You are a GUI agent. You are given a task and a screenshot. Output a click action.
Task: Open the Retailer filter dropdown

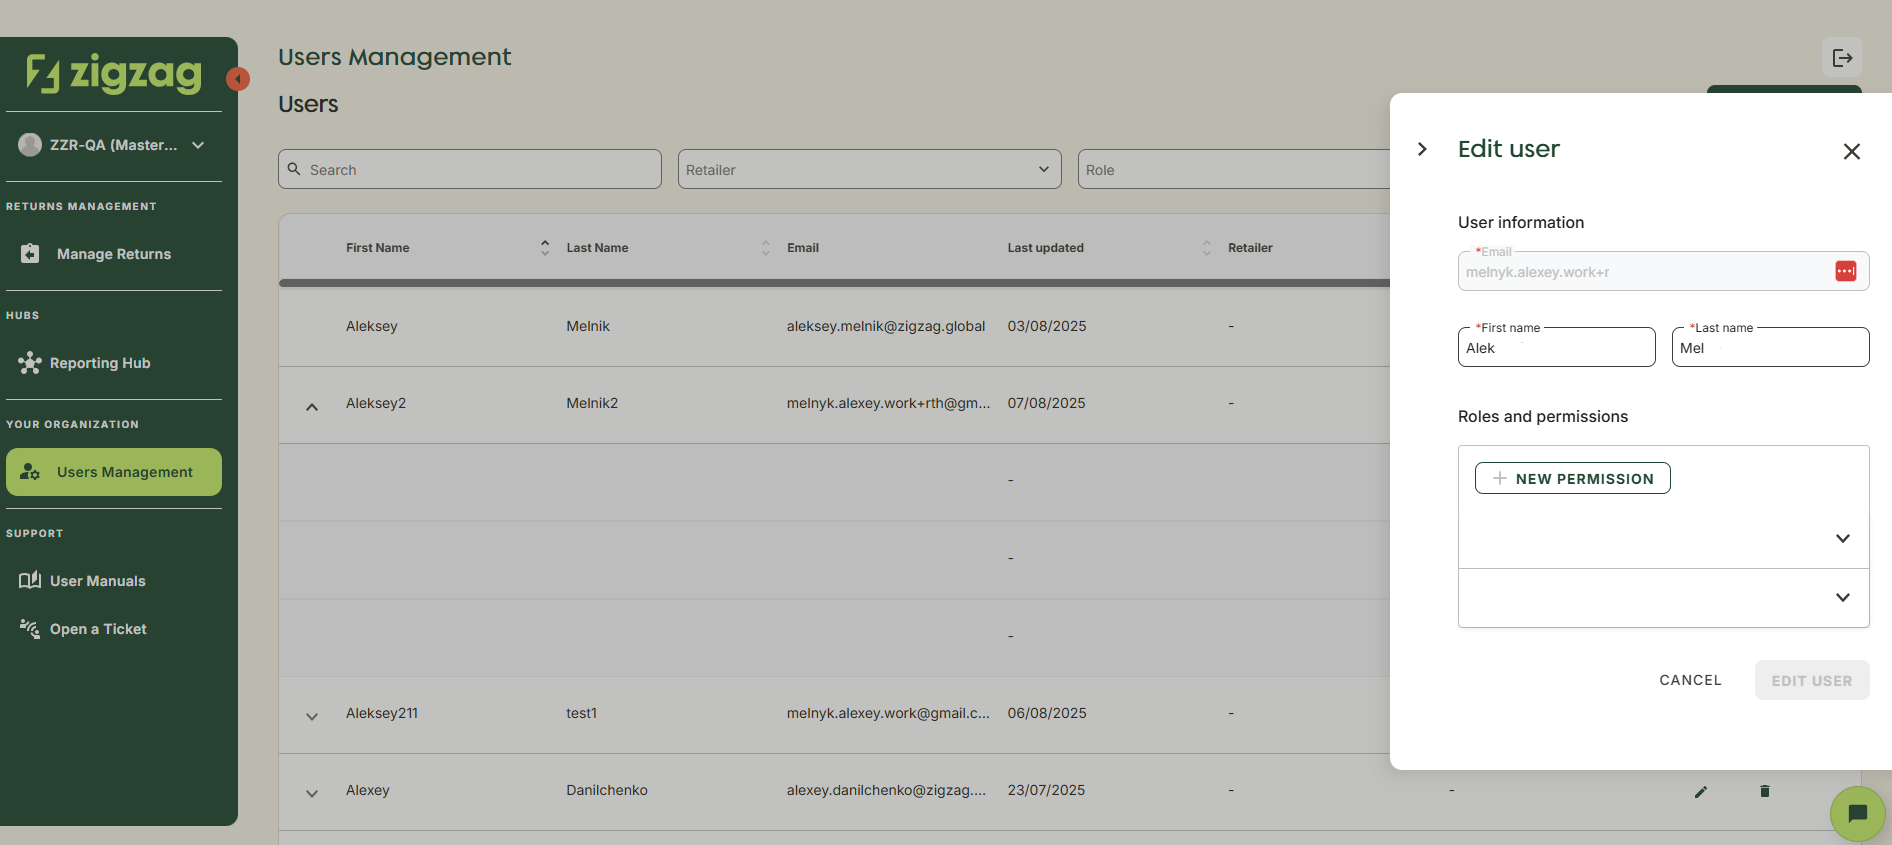869,170
